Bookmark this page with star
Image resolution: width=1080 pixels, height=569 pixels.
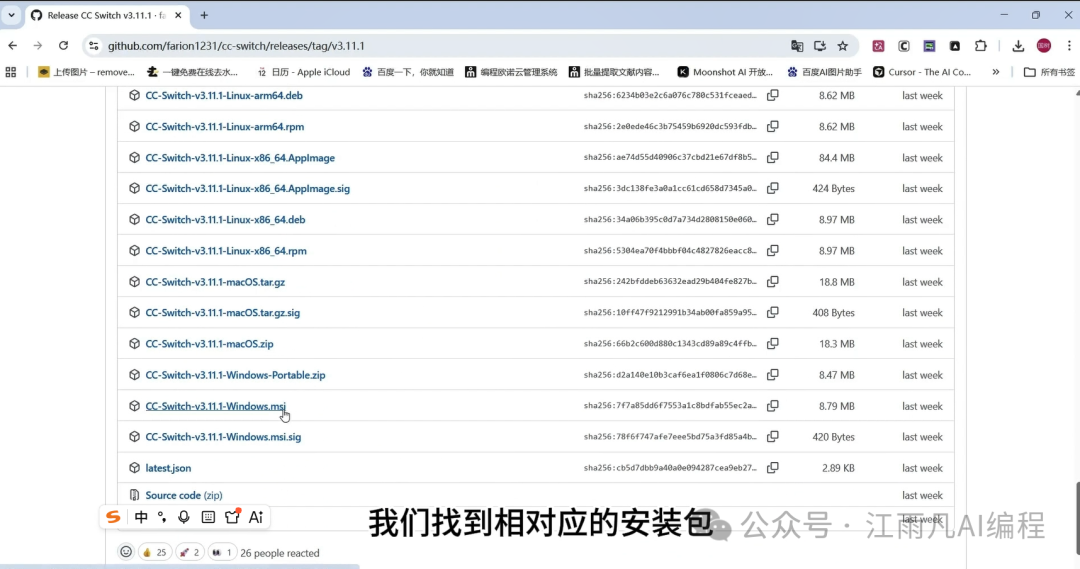[843, 46]
